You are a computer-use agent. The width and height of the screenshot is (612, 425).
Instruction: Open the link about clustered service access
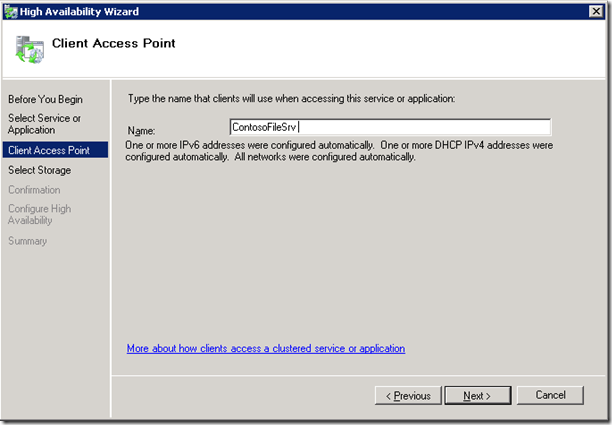(266, 348)
